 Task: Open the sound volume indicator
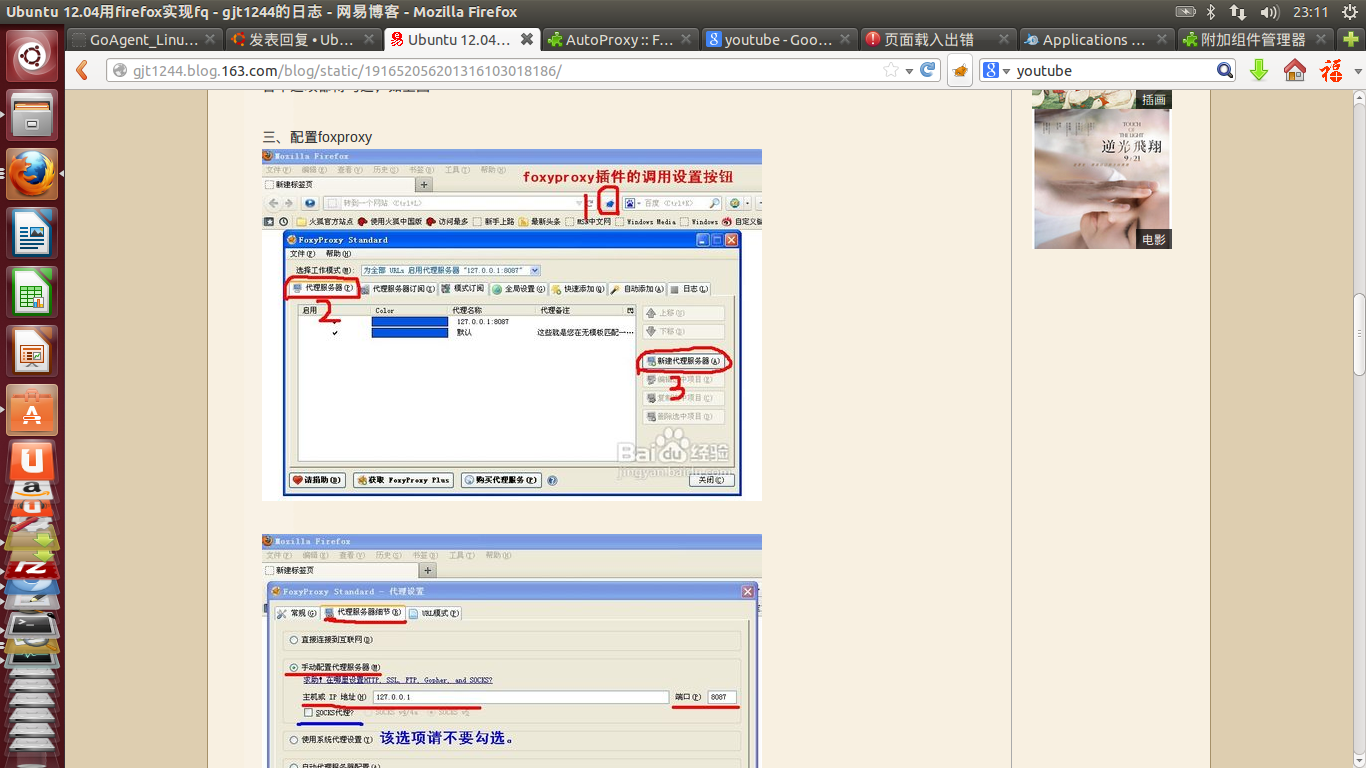click(1269, 12)
